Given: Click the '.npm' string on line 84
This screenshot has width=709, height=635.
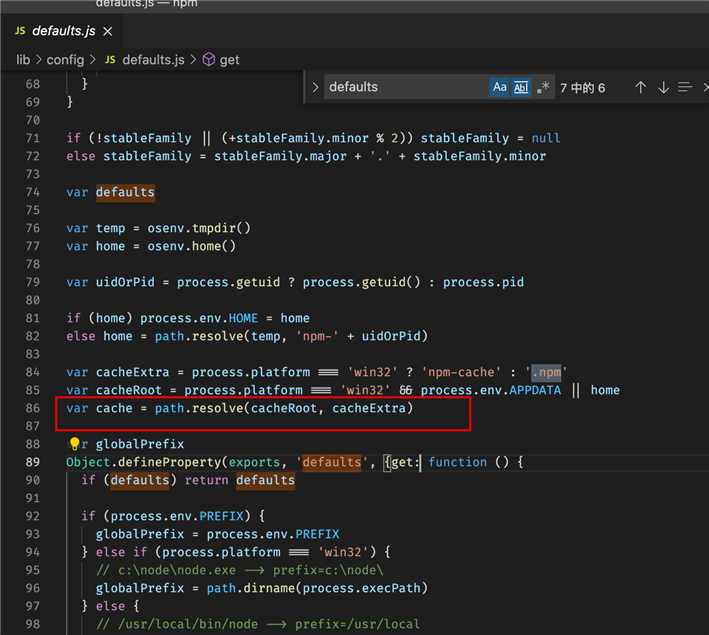Looking at the screenshot, I should [x=546, y=372].
